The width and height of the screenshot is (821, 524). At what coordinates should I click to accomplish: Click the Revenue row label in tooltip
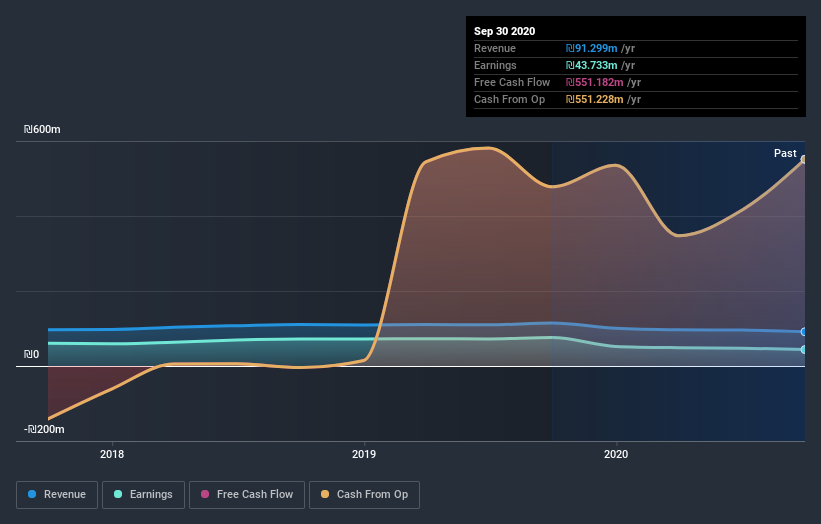click(x=495, y=48)
